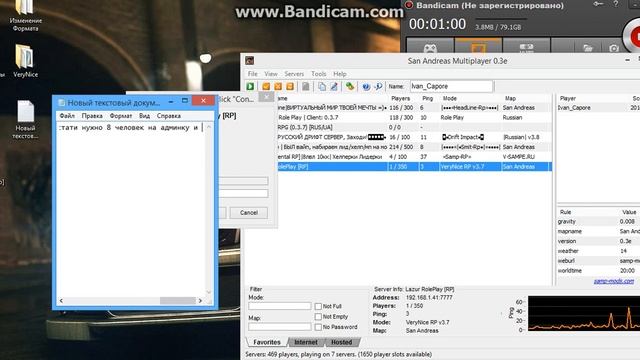Click the Cancel button in connection dialog
The height and width of the screenshot is (360, 640).
[x=249, y=213]
